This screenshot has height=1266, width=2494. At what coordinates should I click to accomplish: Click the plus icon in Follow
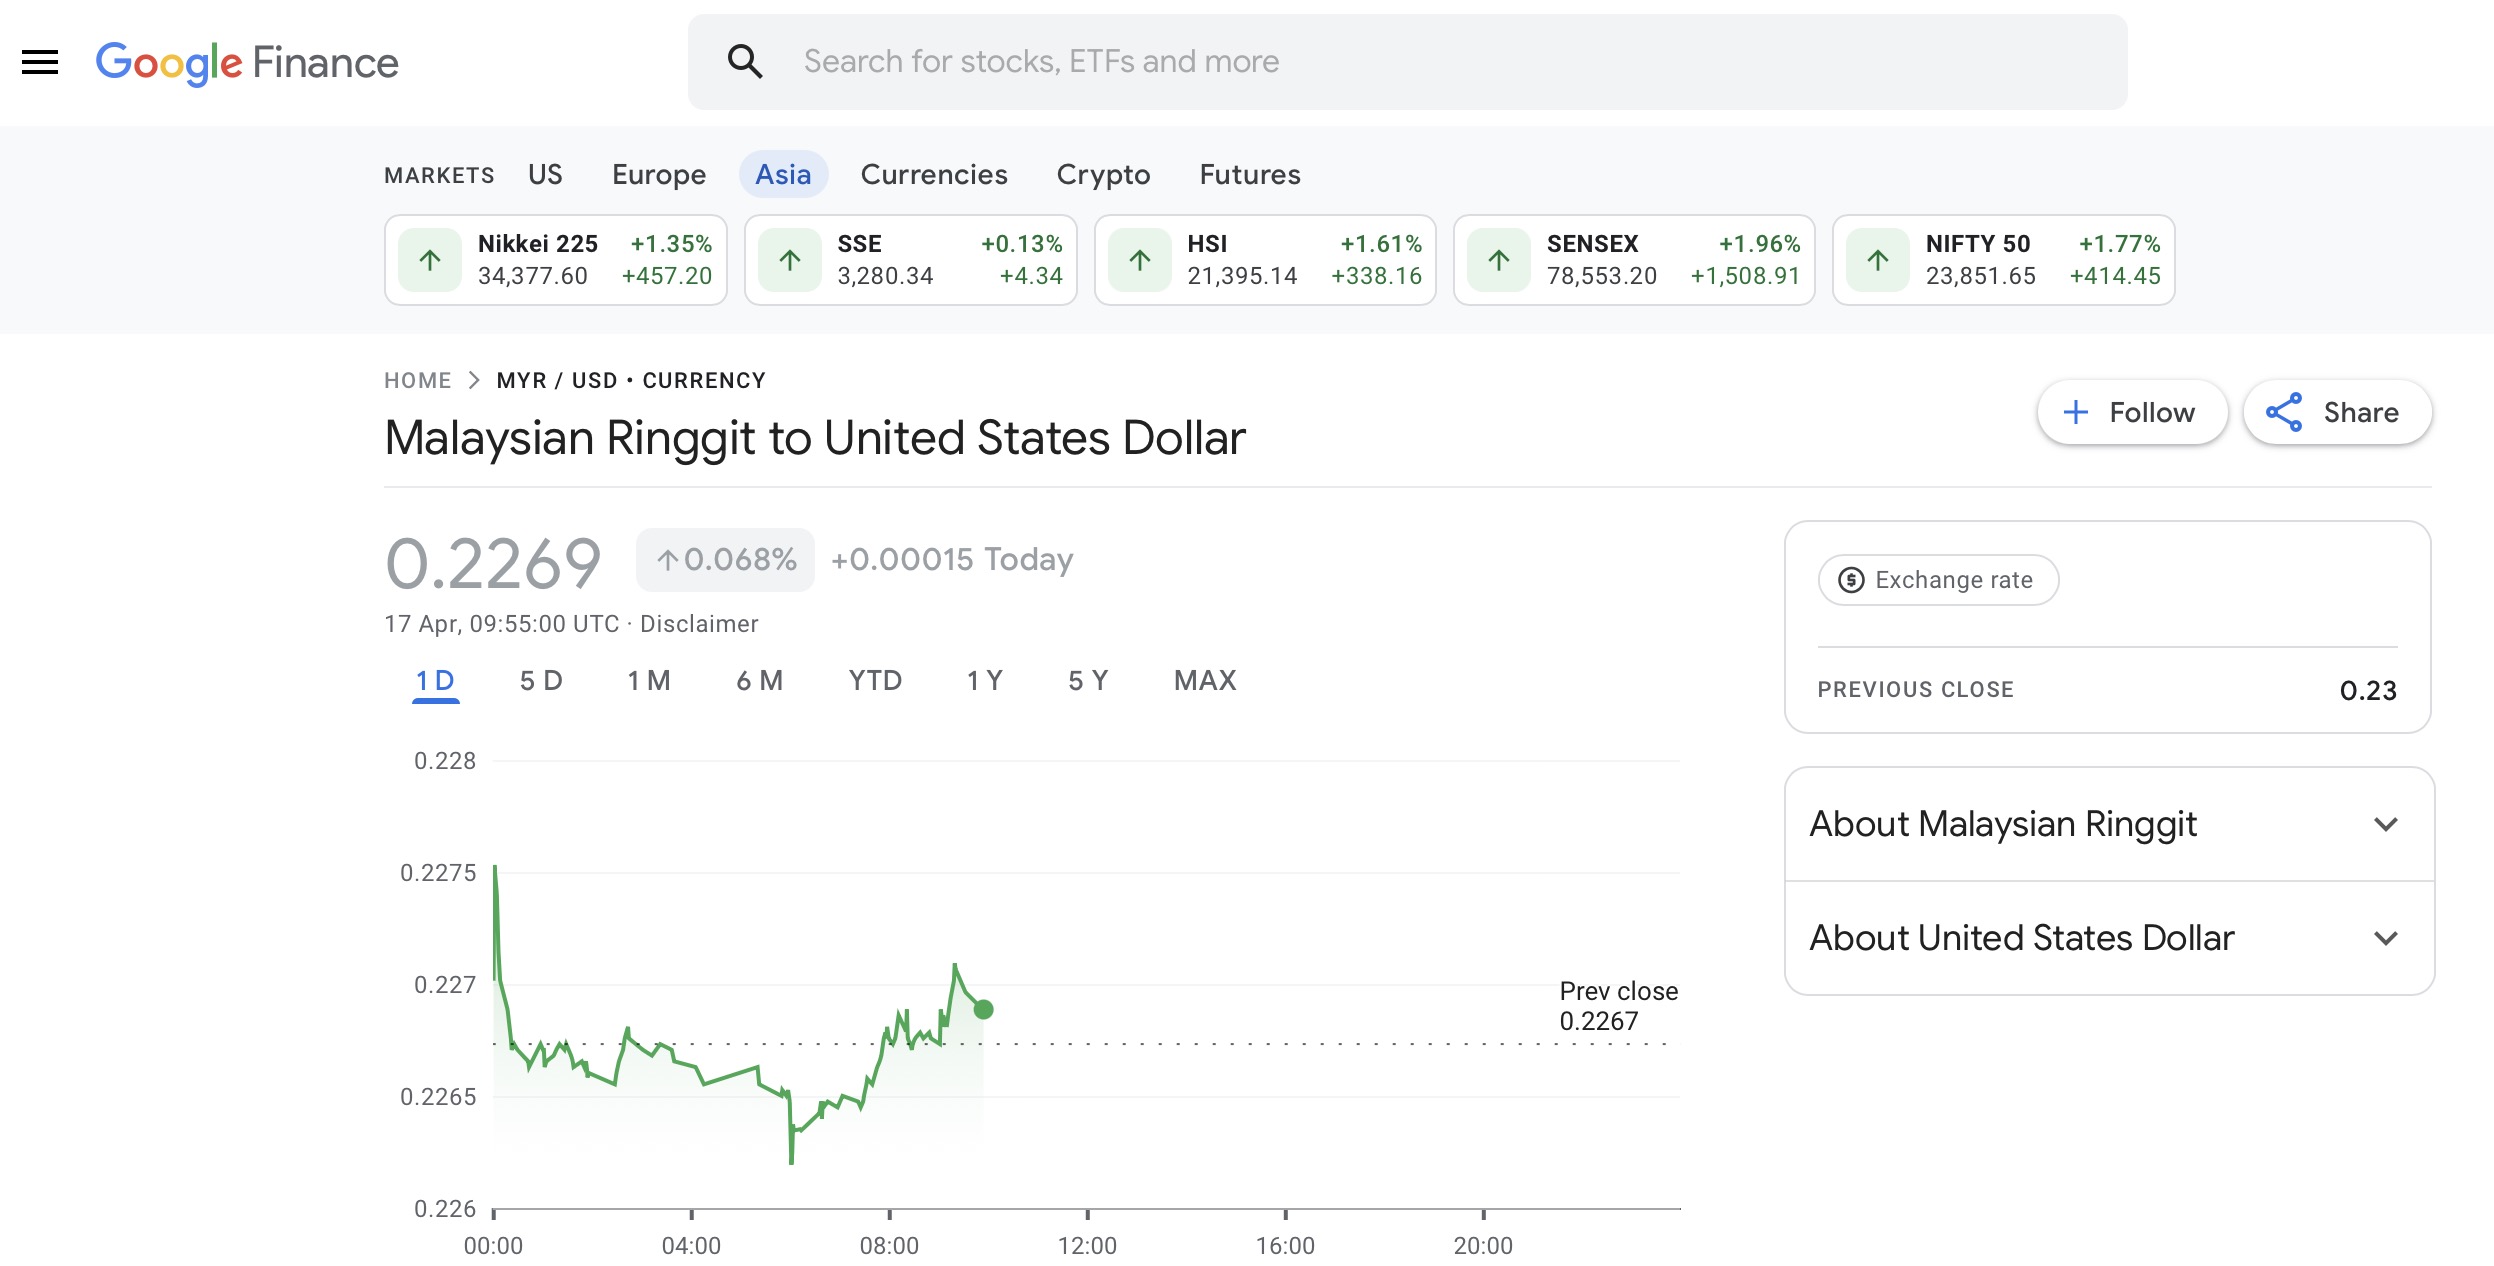(2076, 412)
